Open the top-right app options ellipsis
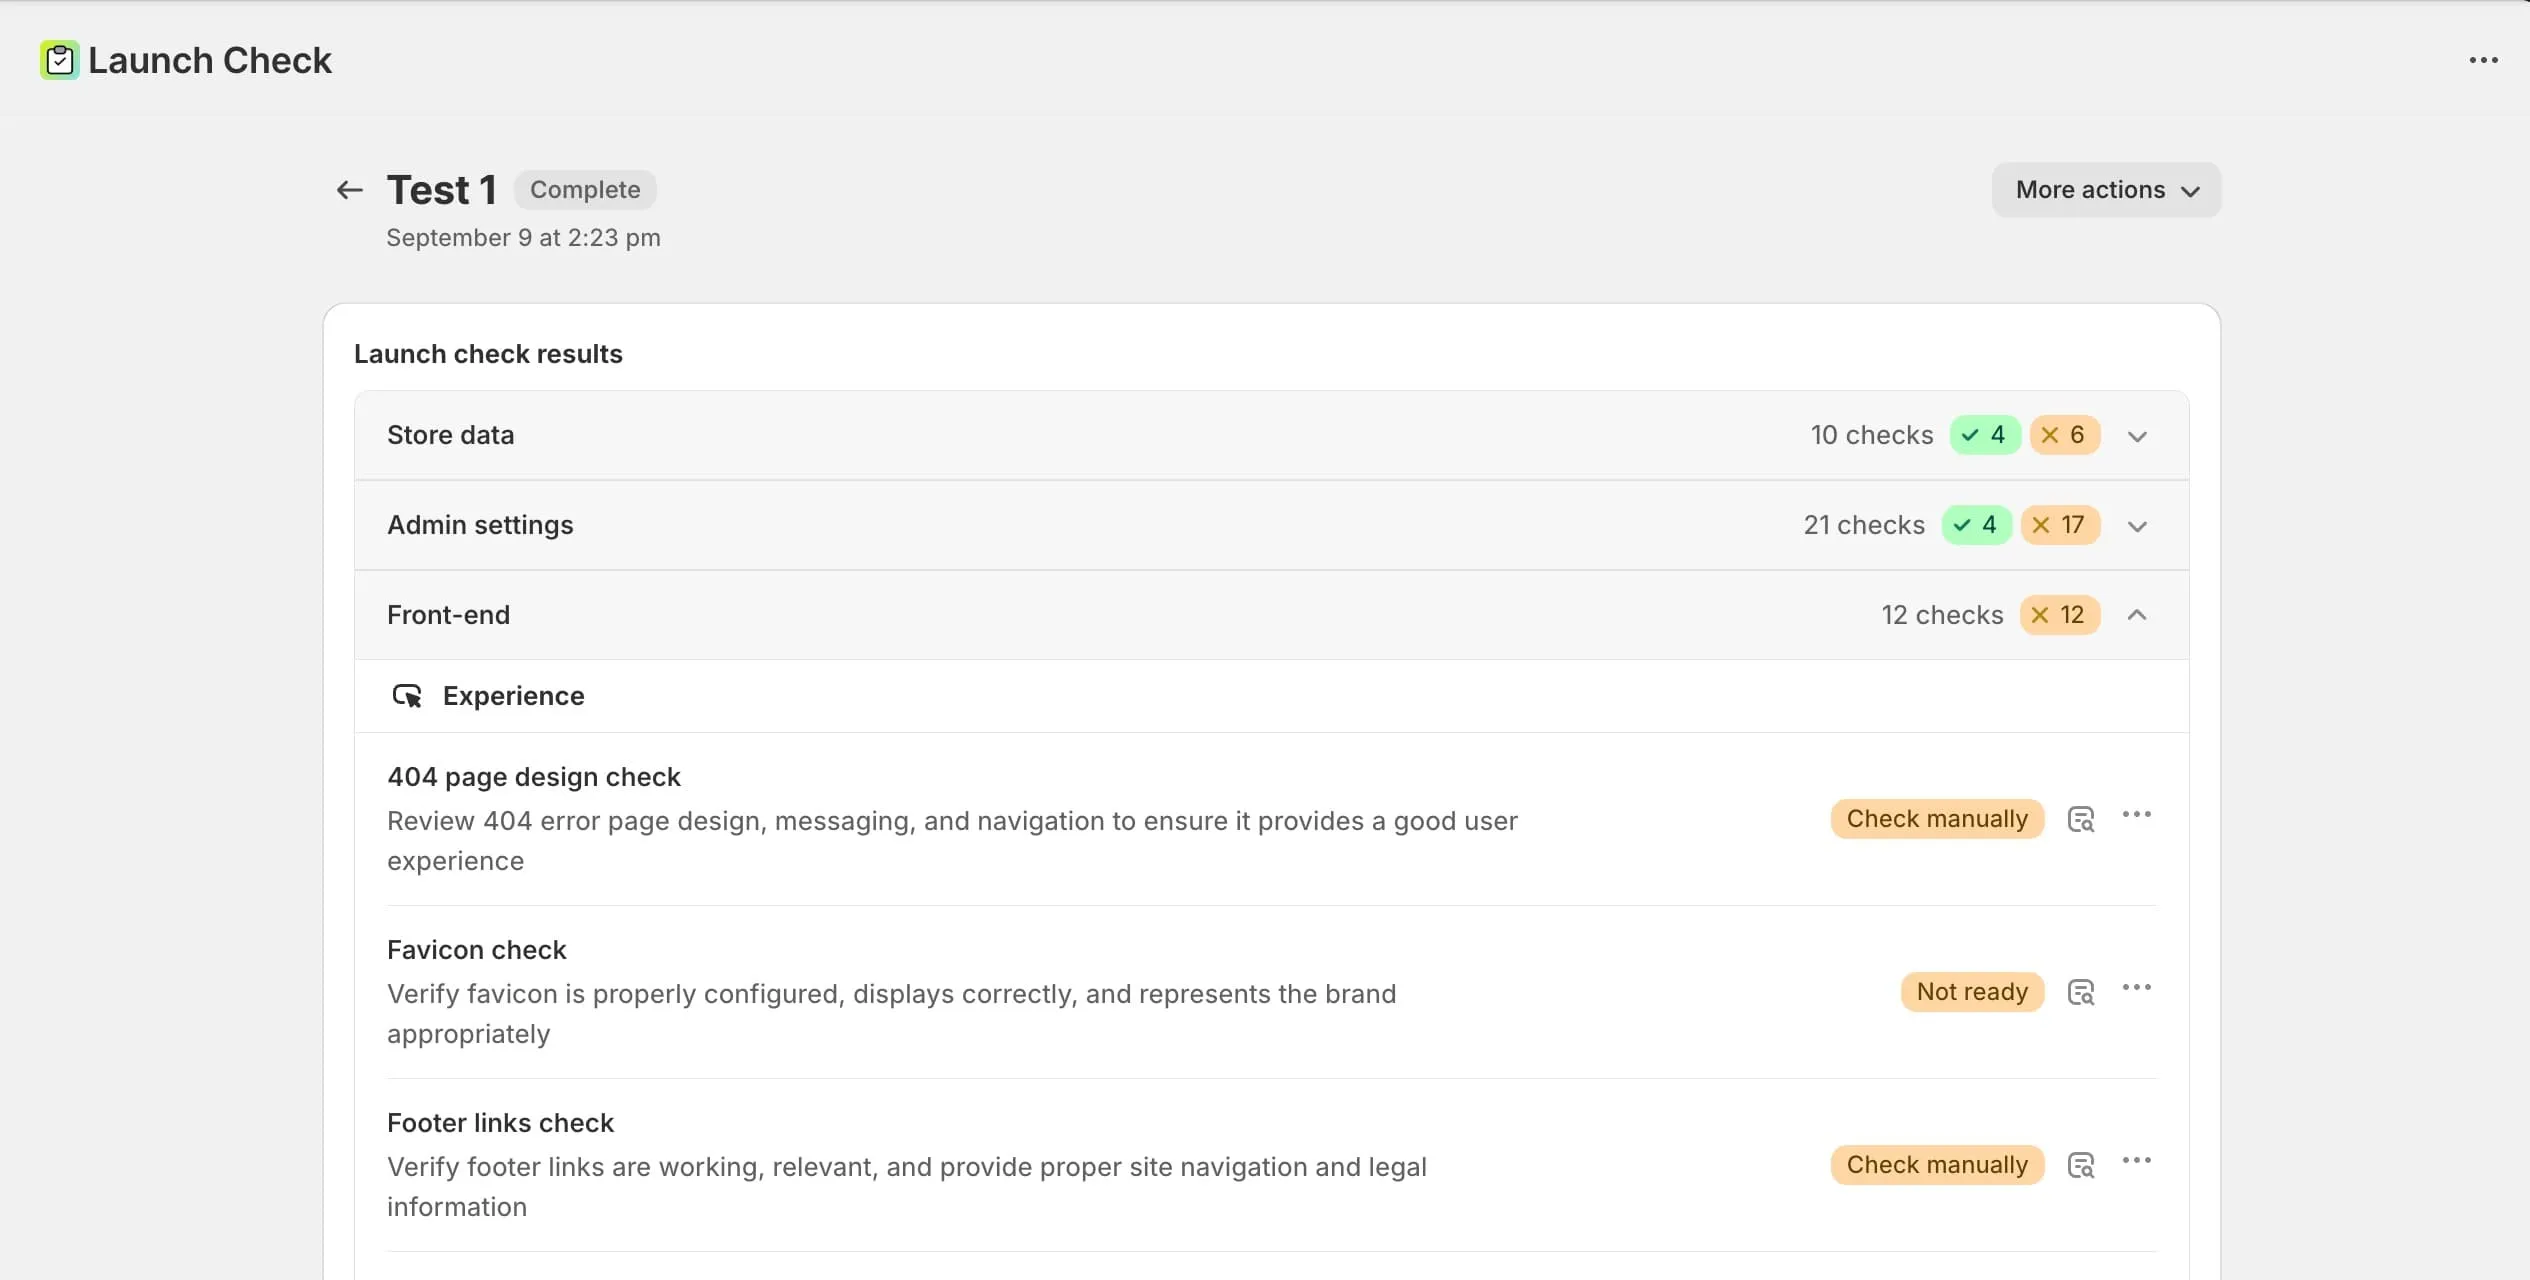 (x=2483, y=60)
